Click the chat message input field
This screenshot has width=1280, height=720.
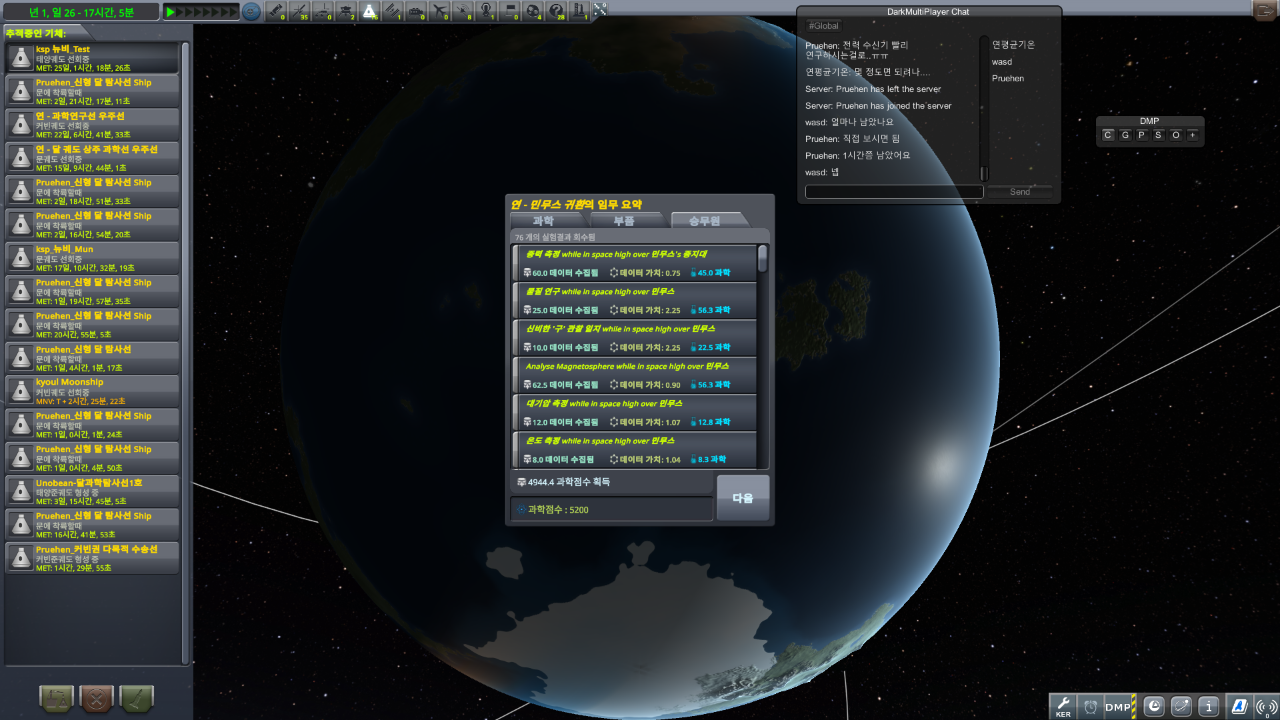[894, 192]
